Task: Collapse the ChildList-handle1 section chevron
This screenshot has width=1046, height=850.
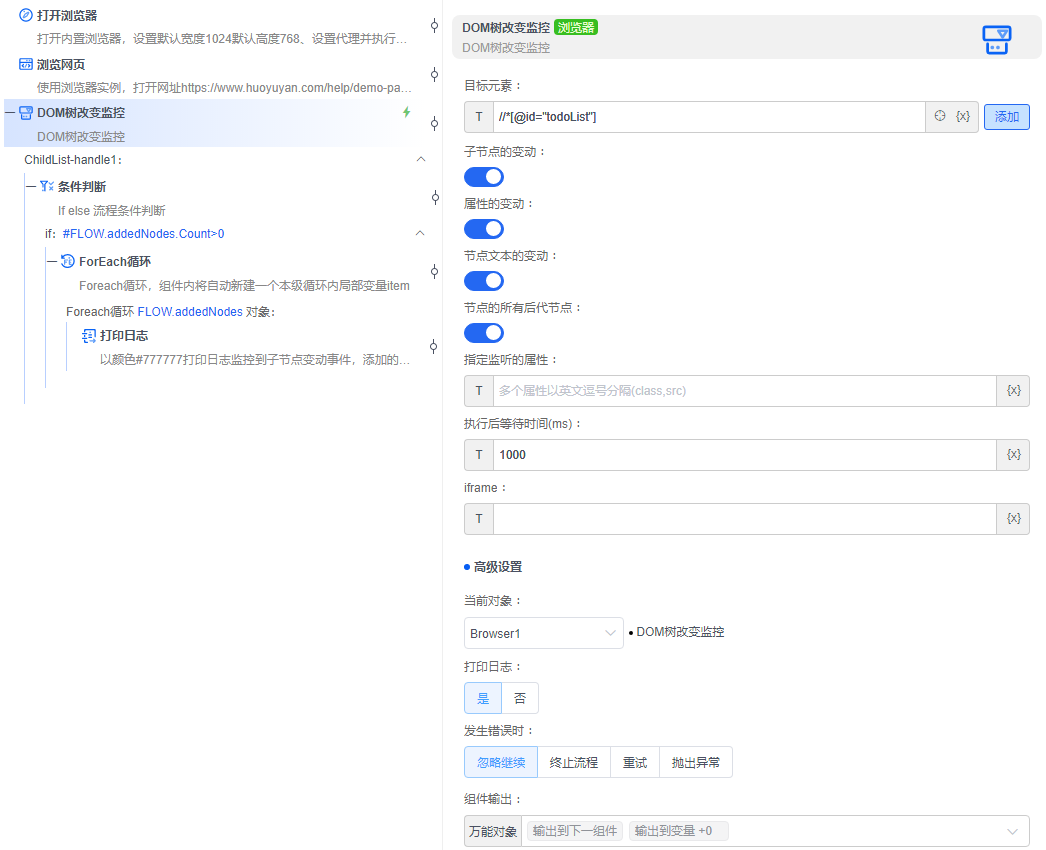Action: tap(421, 158)
